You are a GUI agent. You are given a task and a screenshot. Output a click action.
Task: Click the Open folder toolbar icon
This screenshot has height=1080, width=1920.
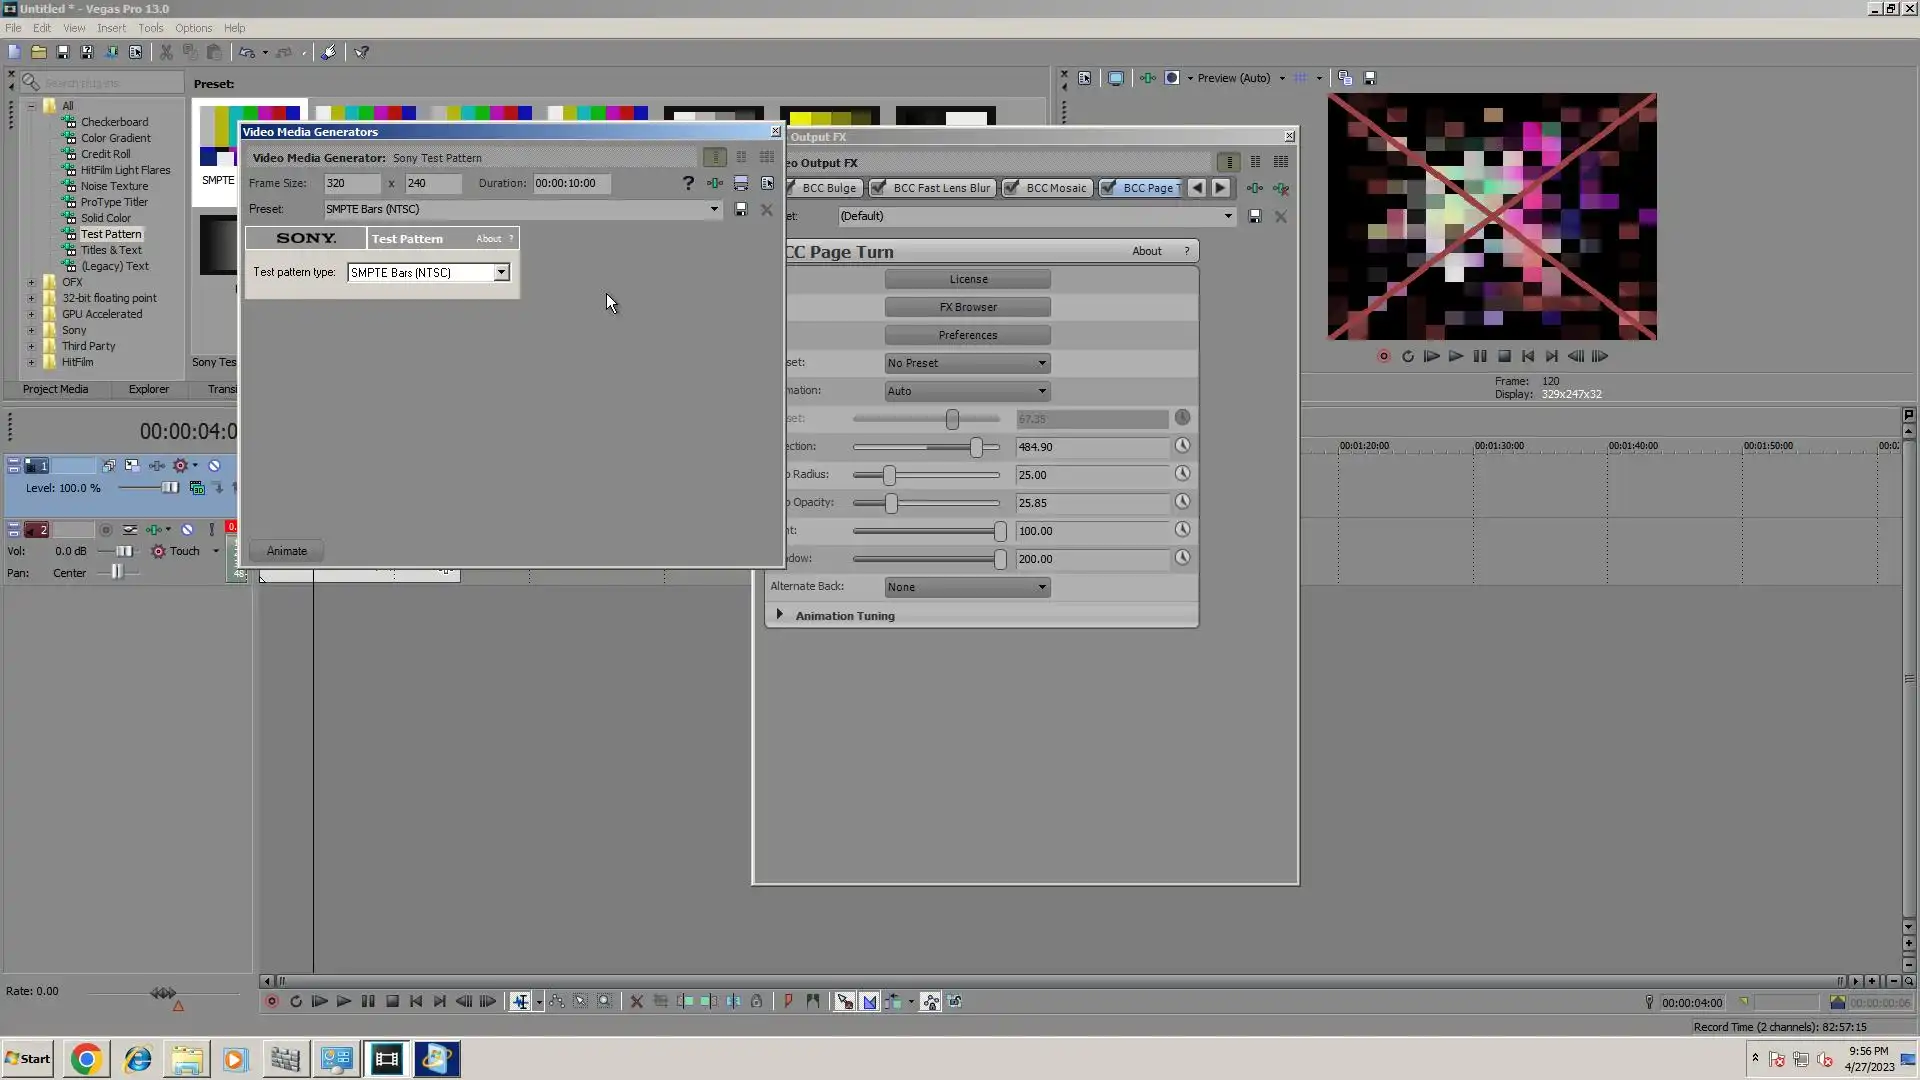(x=38, y=52)
